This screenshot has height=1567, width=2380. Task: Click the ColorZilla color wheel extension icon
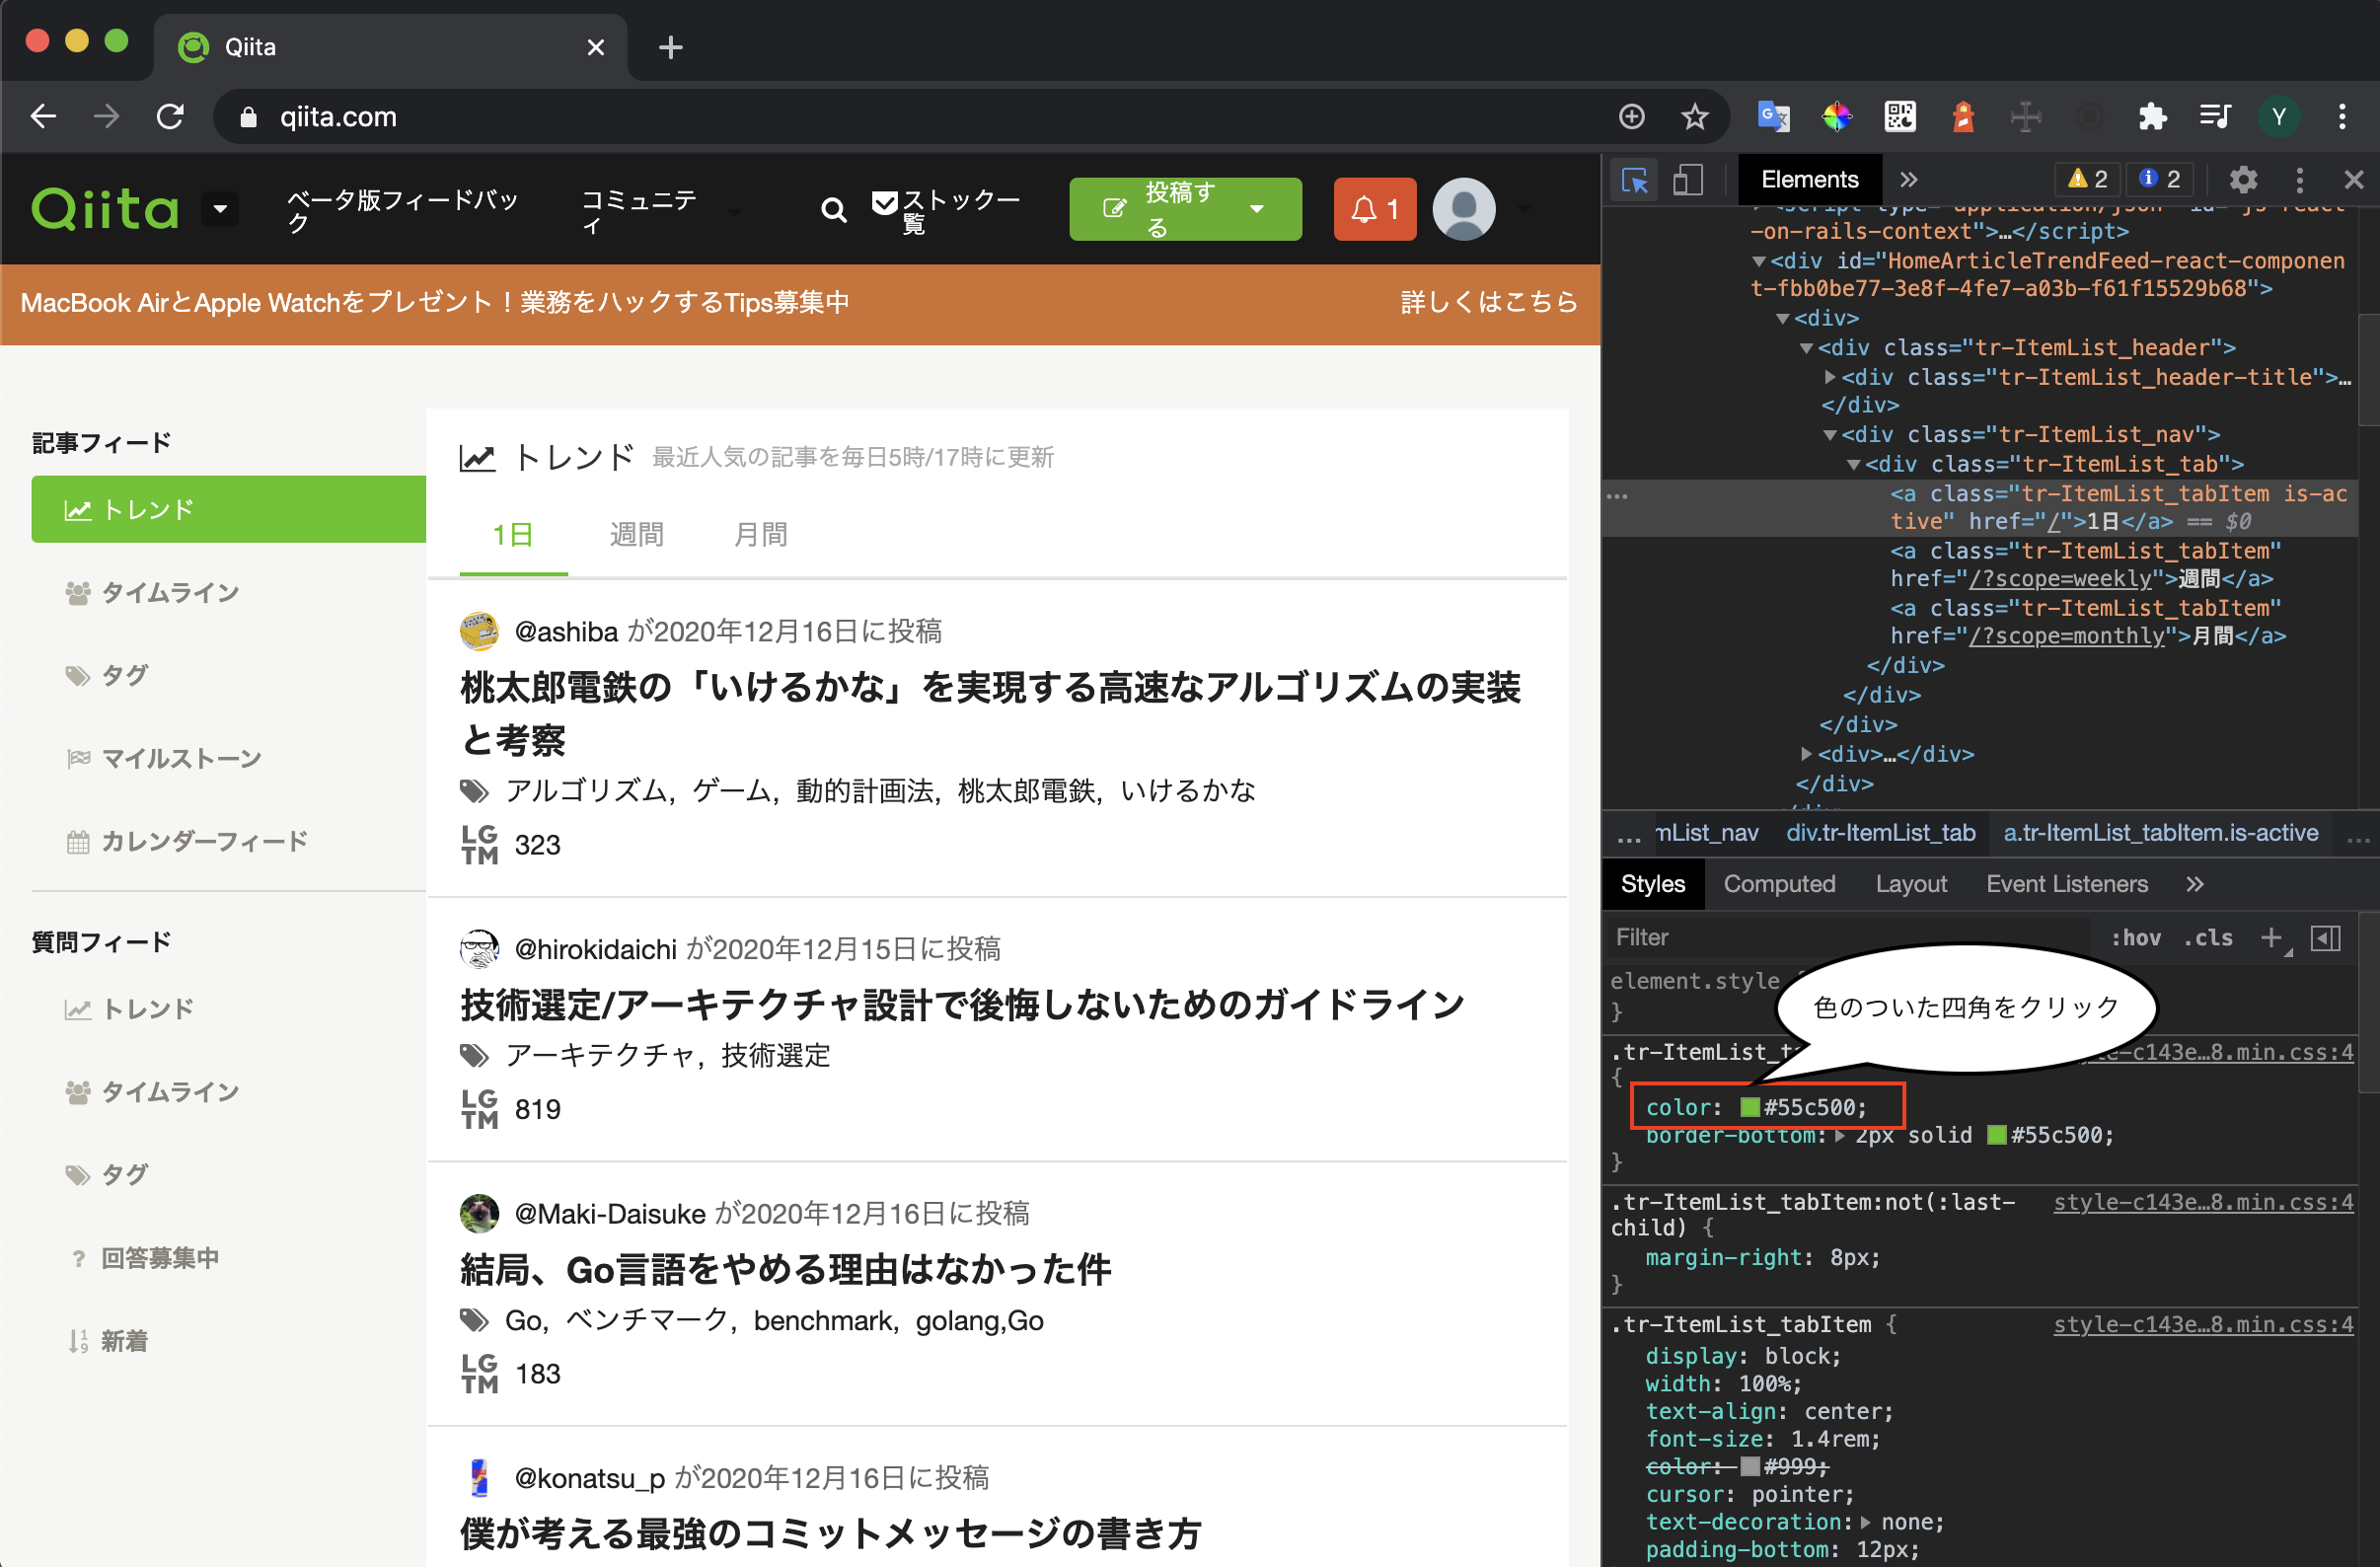(1836, 116)
